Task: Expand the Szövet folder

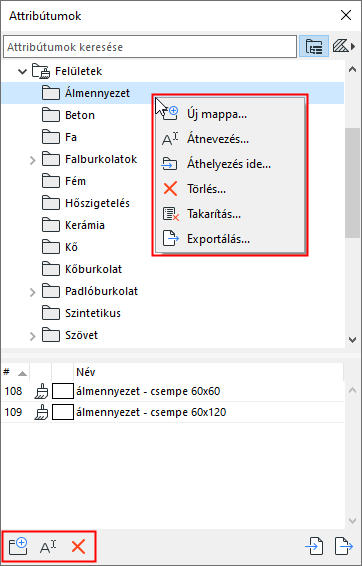Action: click(32, 336)
